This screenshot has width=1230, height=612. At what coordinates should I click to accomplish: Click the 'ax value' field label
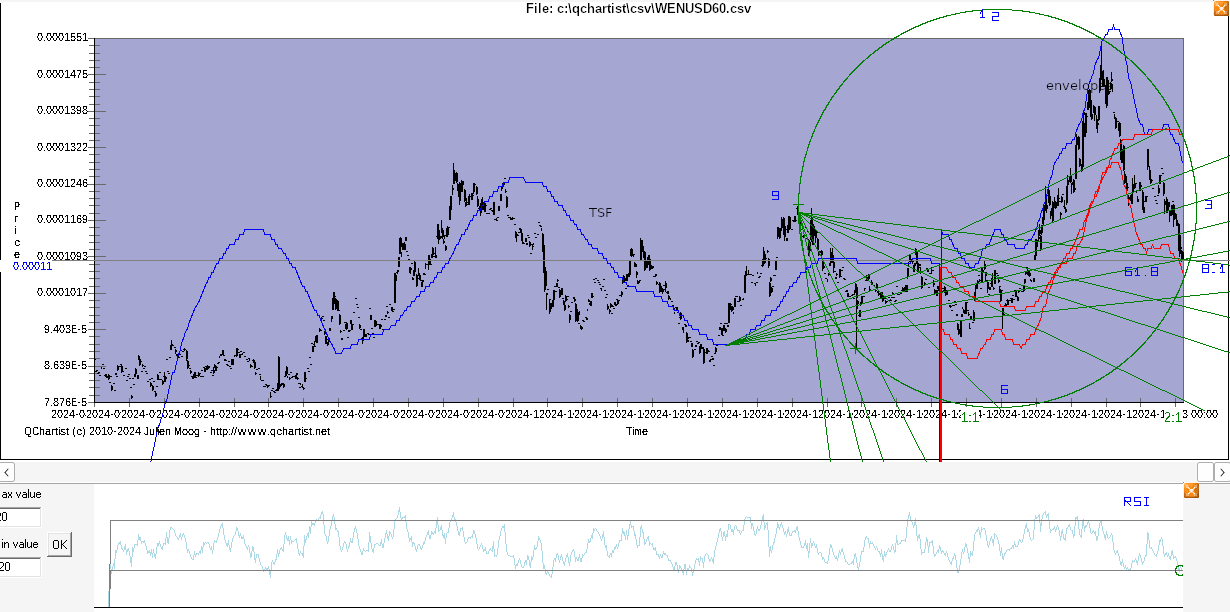coord(20,495)
